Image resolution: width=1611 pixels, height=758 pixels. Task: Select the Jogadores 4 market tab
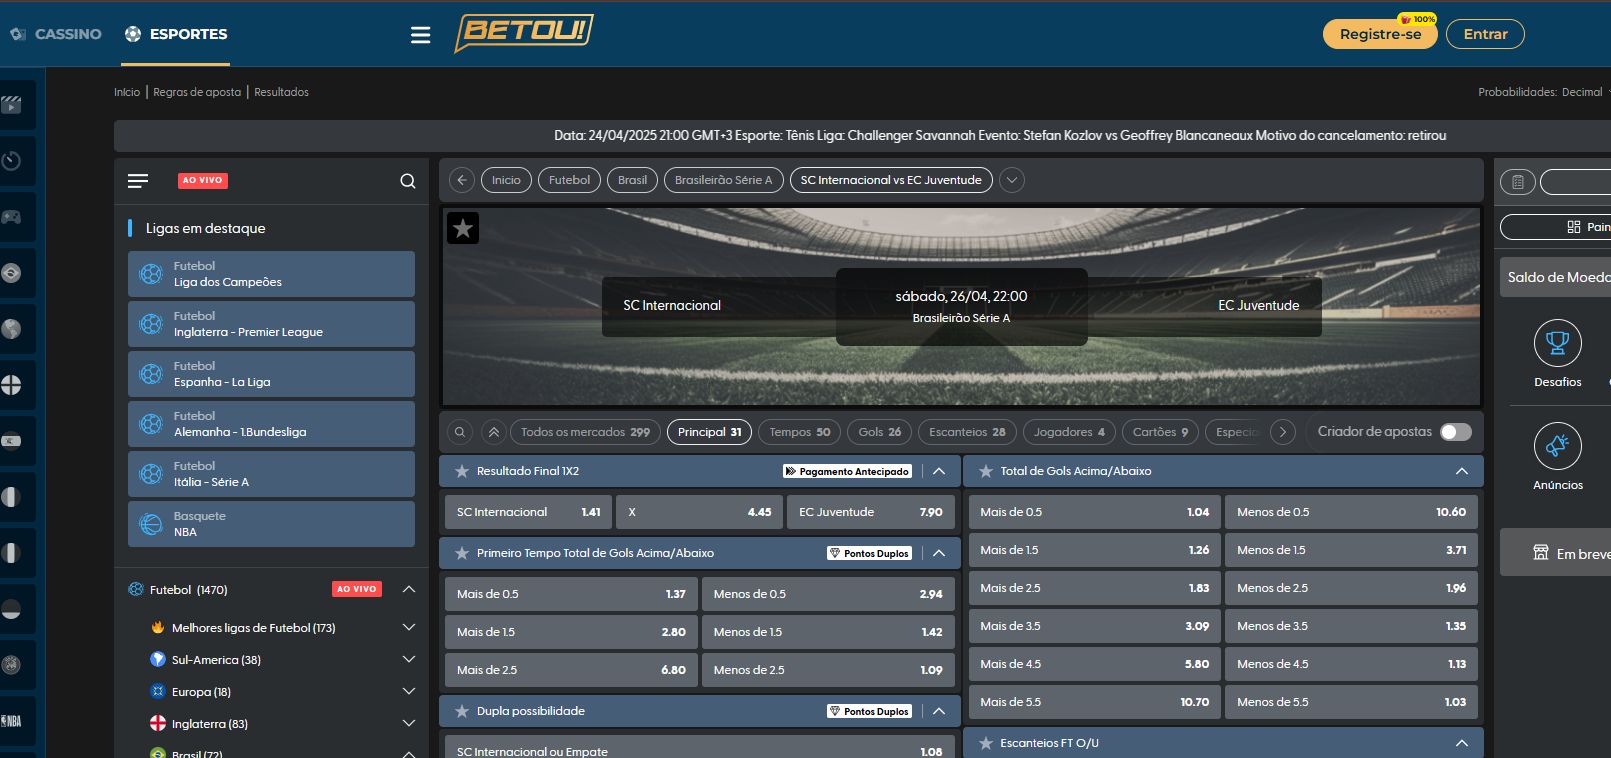click(1069, 432)
